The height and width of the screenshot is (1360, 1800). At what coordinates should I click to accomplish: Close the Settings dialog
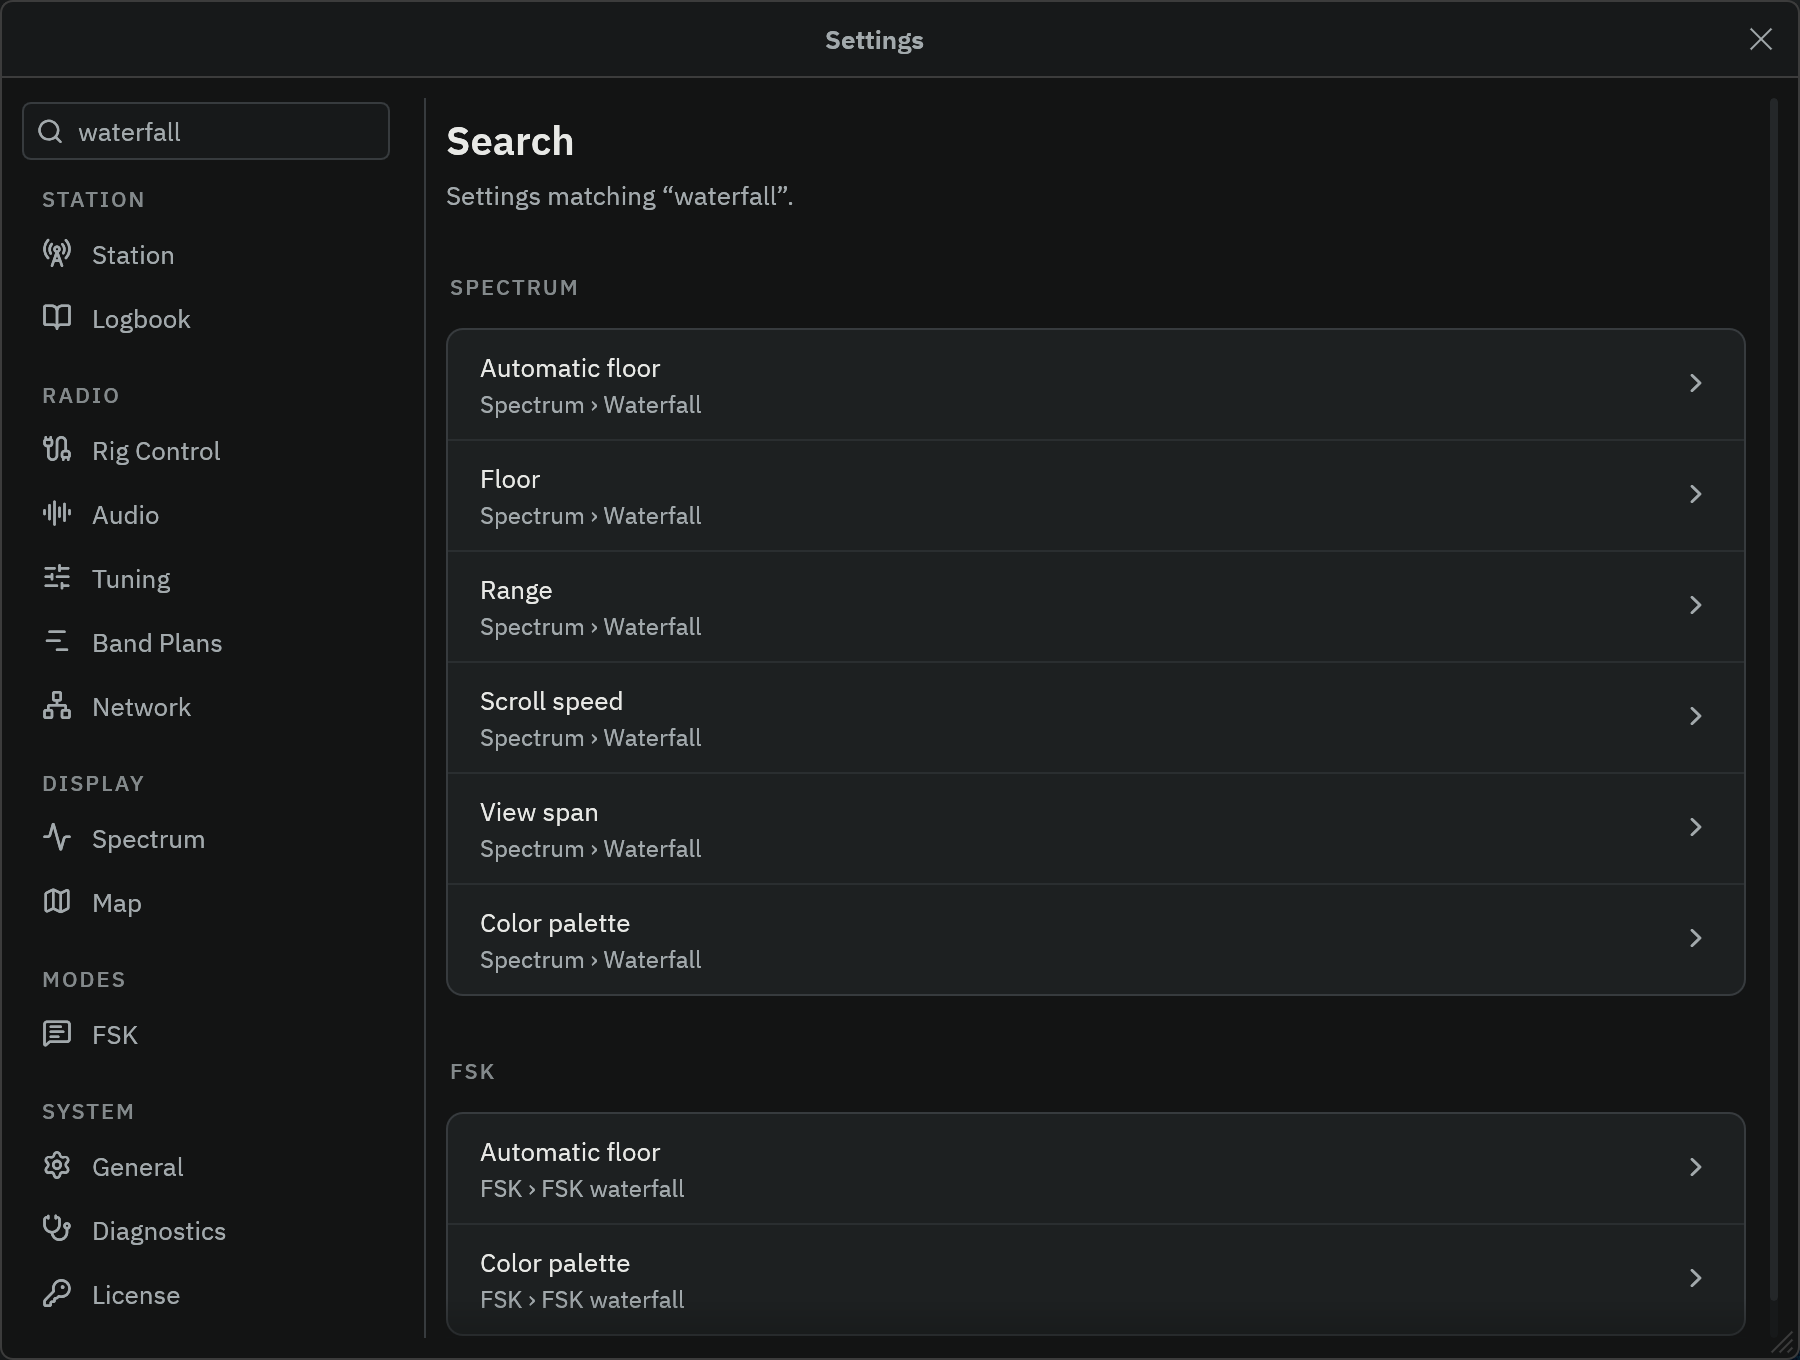click(1761, 39)
